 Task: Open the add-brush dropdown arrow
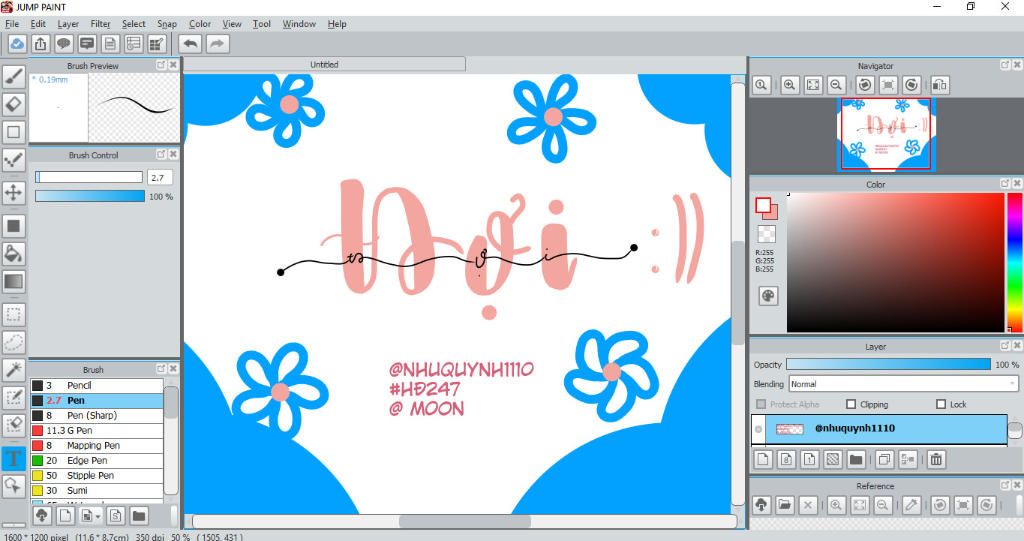[97, 516]
